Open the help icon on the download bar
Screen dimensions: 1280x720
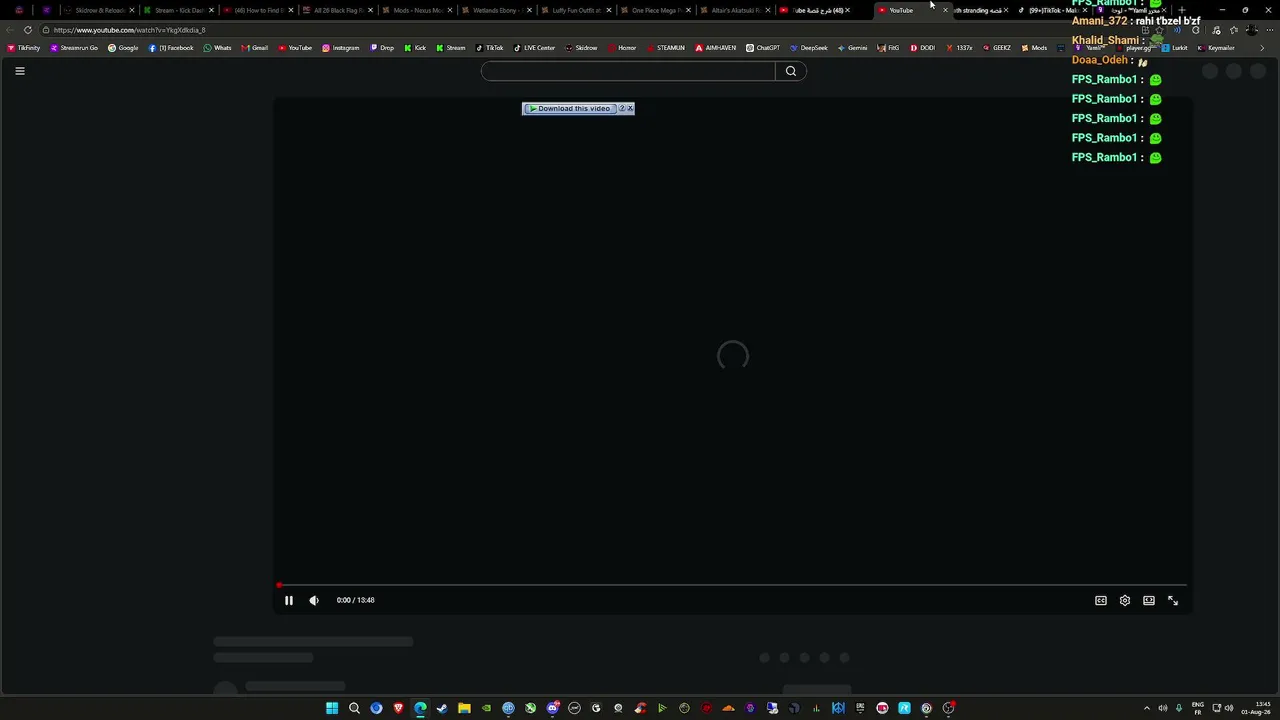coord(621,108)
